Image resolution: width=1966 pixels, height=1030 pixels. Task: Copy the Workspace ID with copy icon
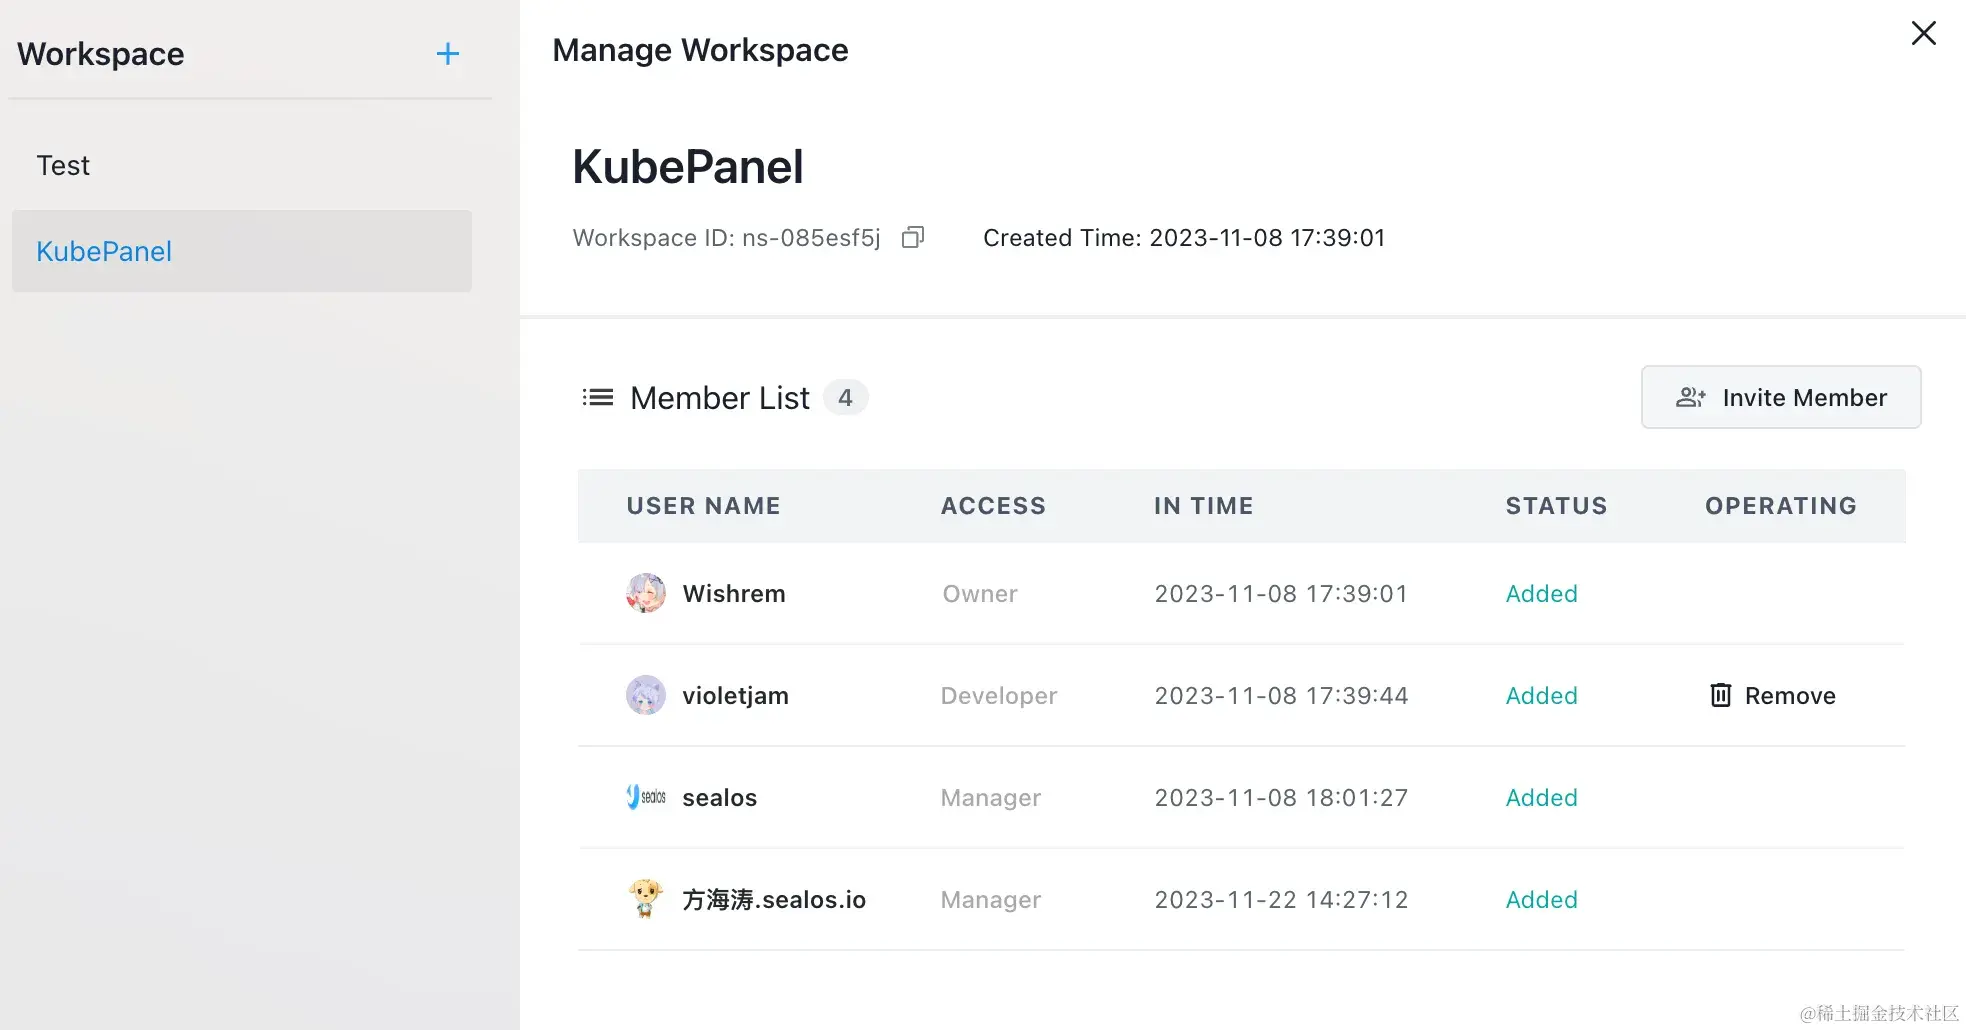[x=913, y=237]
